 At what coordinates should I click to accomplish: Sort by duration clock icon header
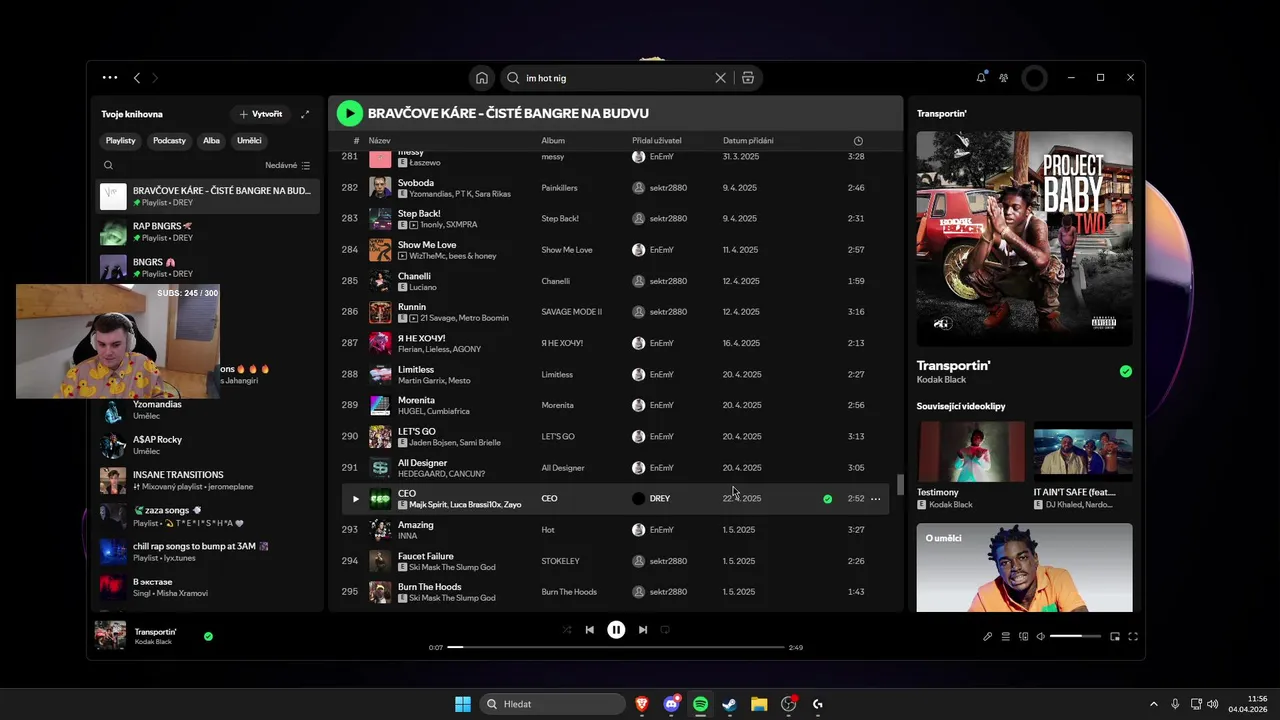(x=858, y=141)
